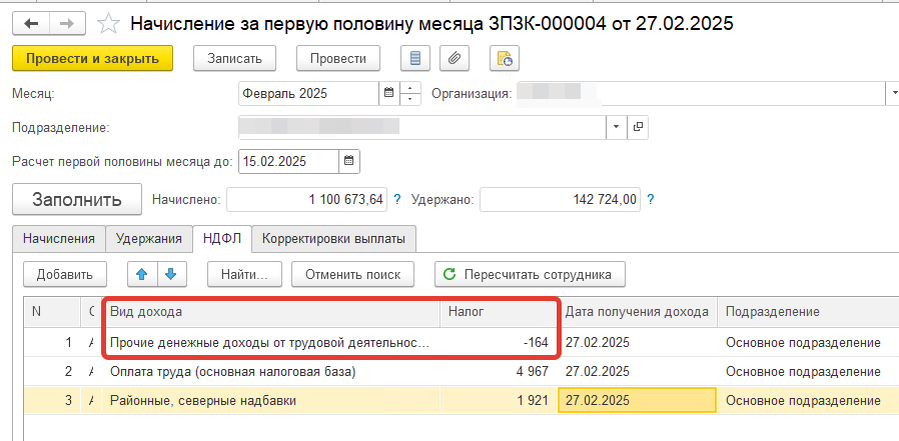Viewport: 899px width, 441px height.
Task: Click help question mark next to Начислено
Action: [396, 200]
